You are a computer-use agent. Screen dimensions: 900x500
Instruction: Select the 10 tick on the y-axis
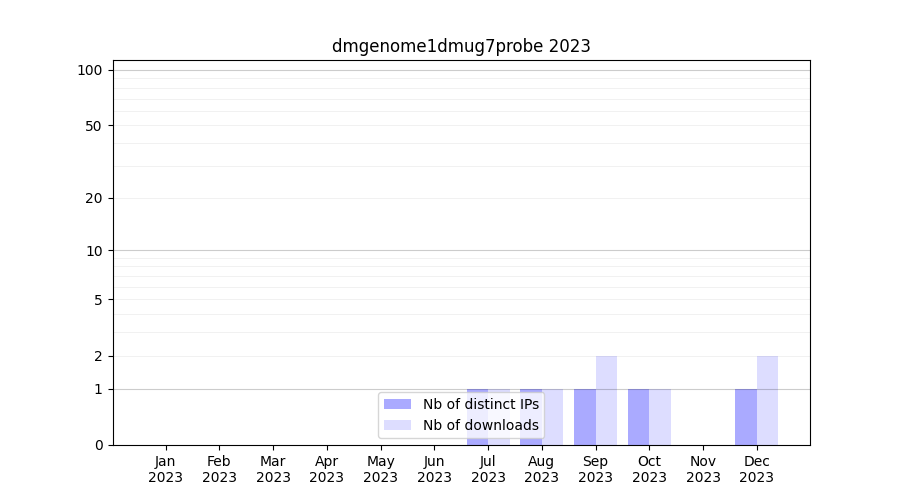(x=93, y=251)
